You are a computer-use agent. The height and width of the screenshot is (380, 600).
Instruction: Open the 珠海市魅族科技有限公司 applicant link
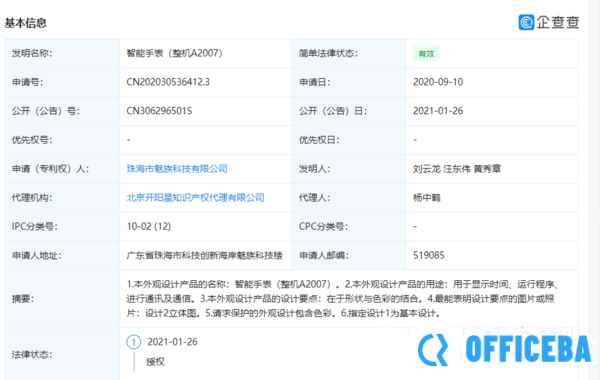pos(177,169)
